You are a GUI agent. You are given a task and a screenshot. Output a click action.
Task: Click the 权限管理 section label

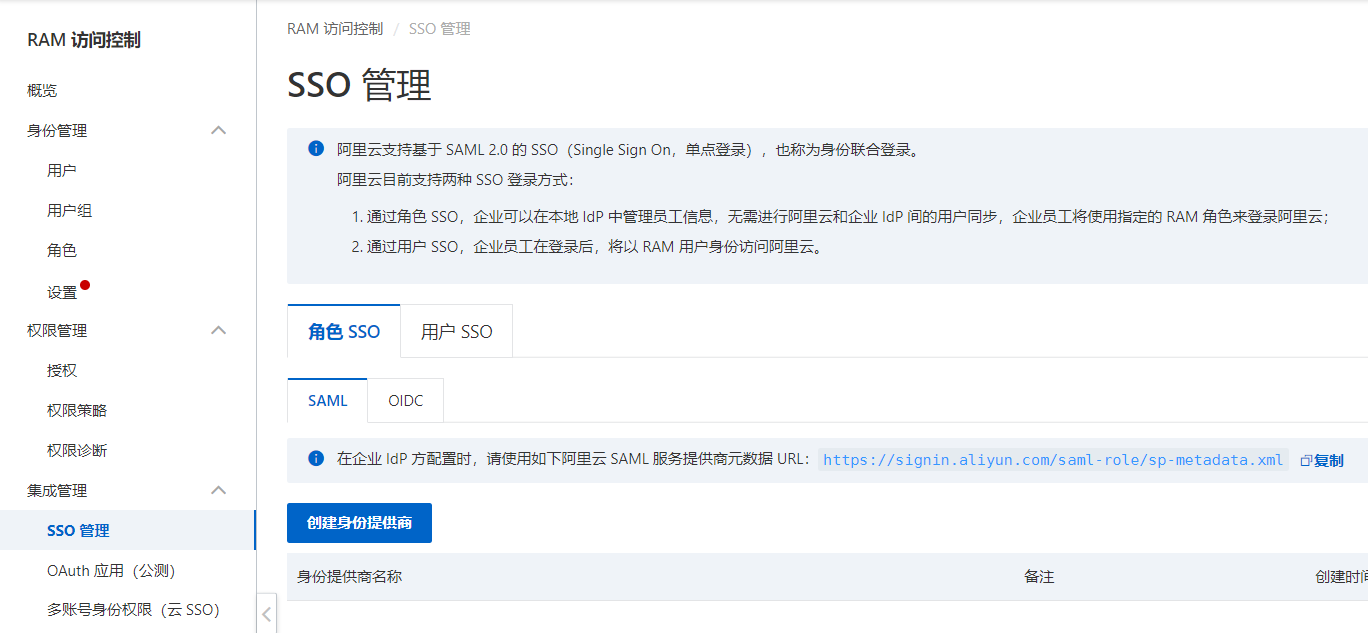57,330
